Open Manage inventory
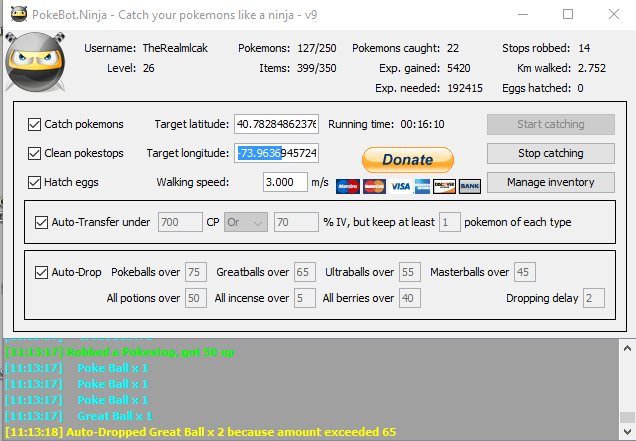Screen dimensions: 636x441 click(x=551, y=183)
